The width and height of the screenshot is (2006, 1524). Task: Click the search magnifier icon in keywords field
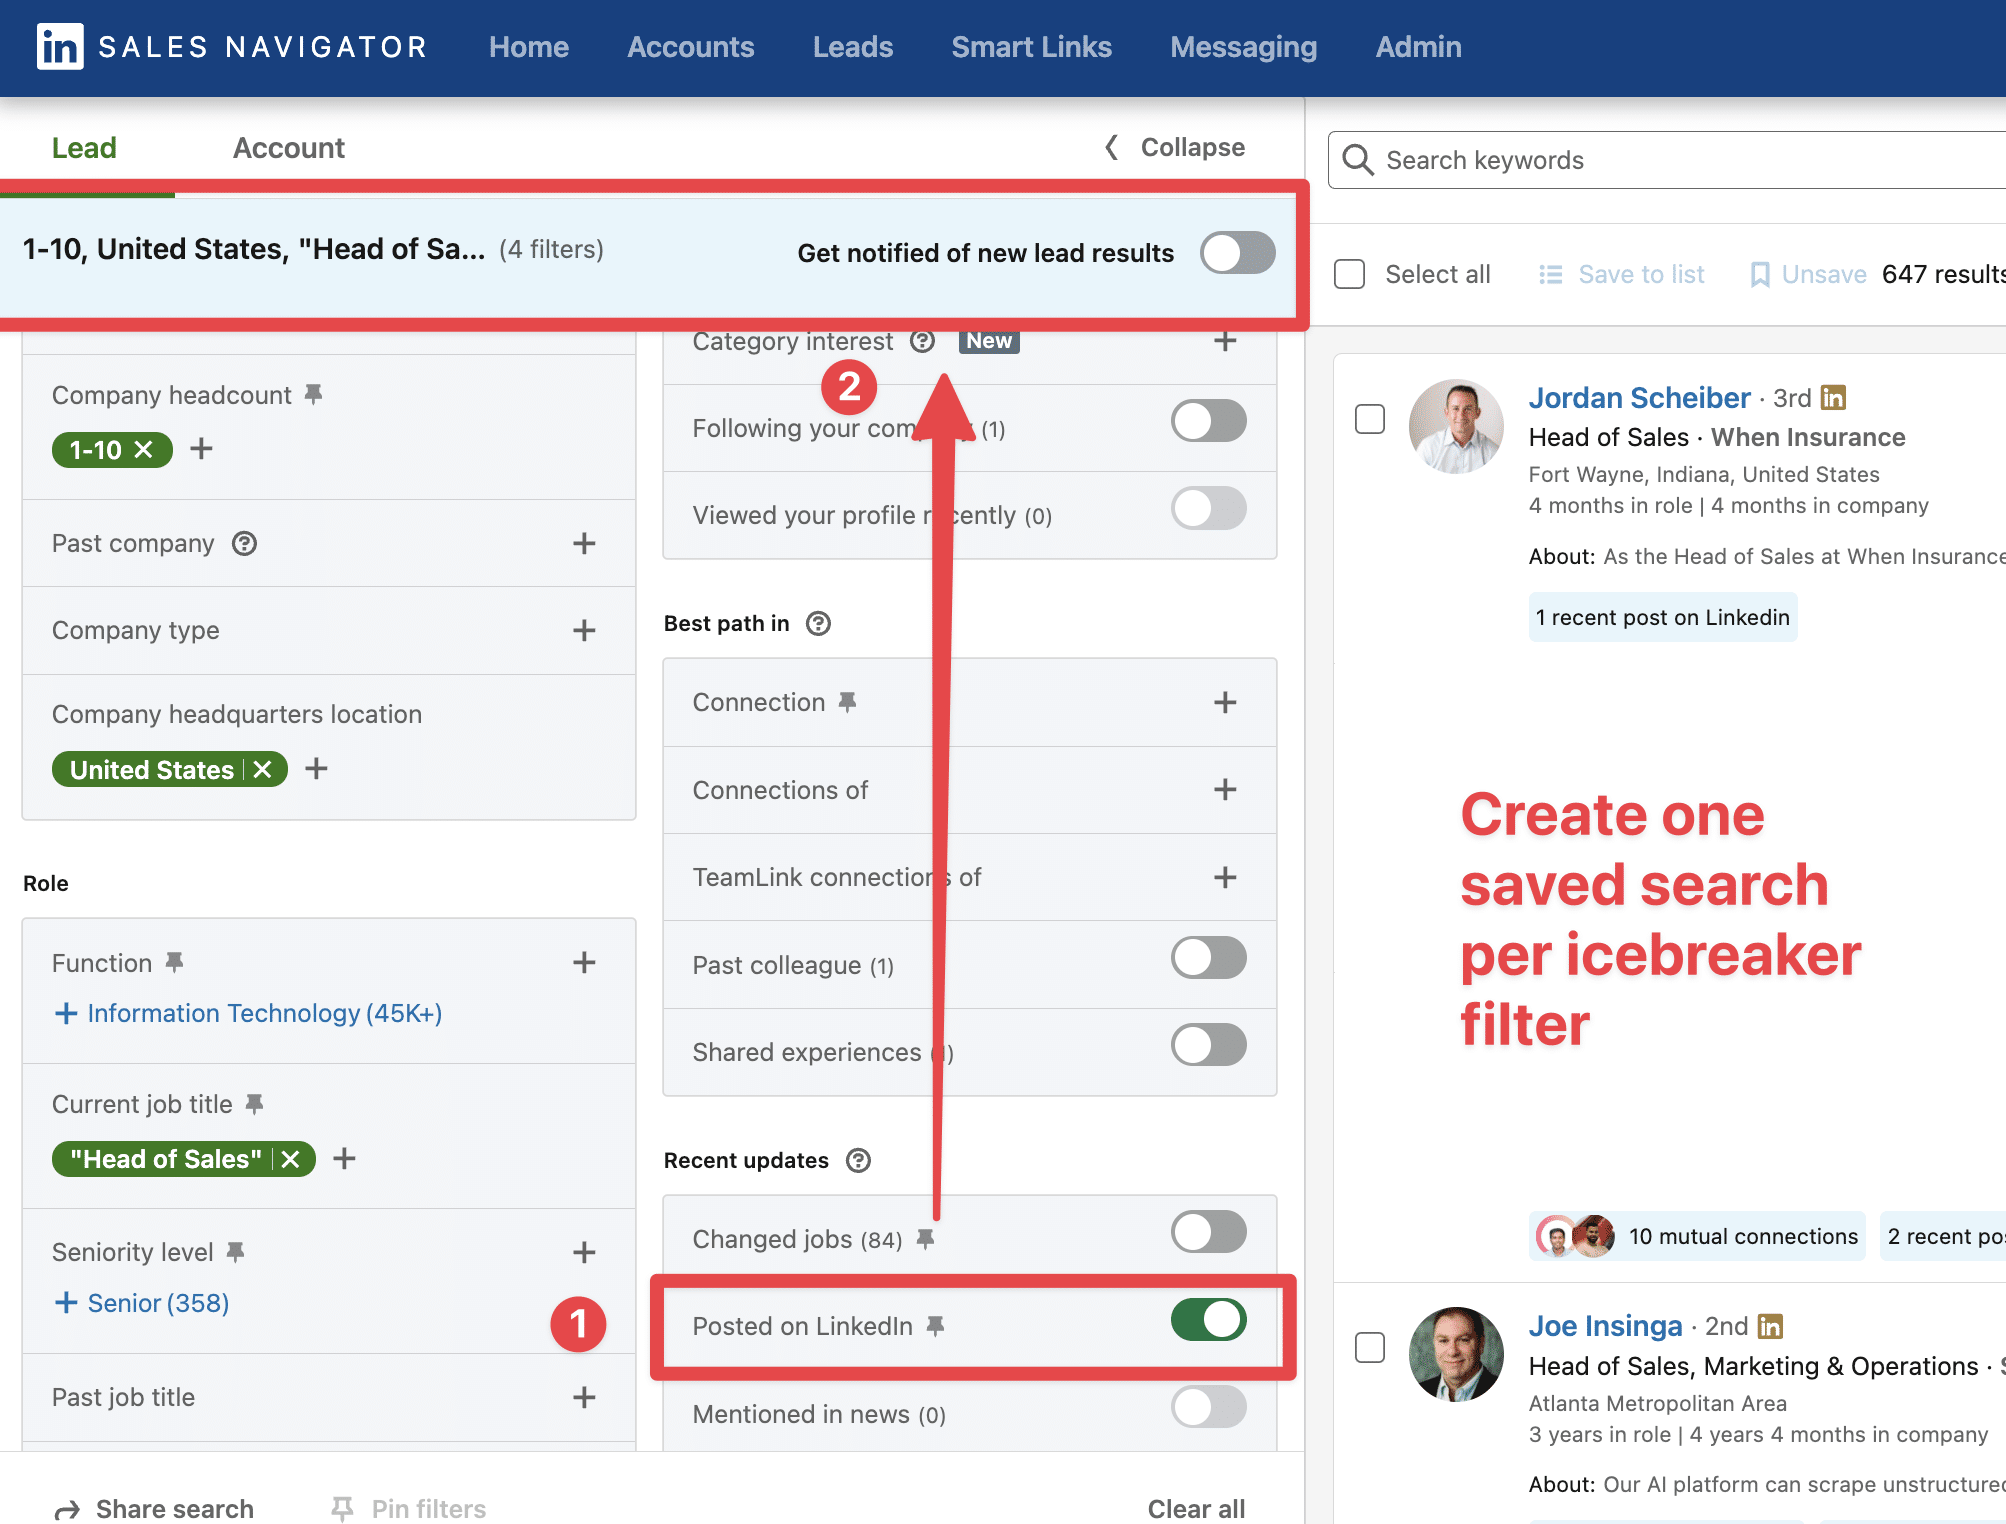(x=1357, y=160)
